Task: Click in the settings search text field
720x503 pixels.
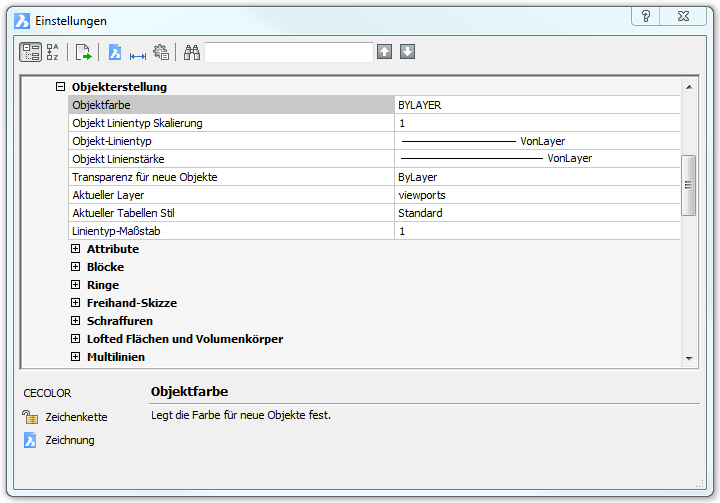Action: tap(288, 52)
